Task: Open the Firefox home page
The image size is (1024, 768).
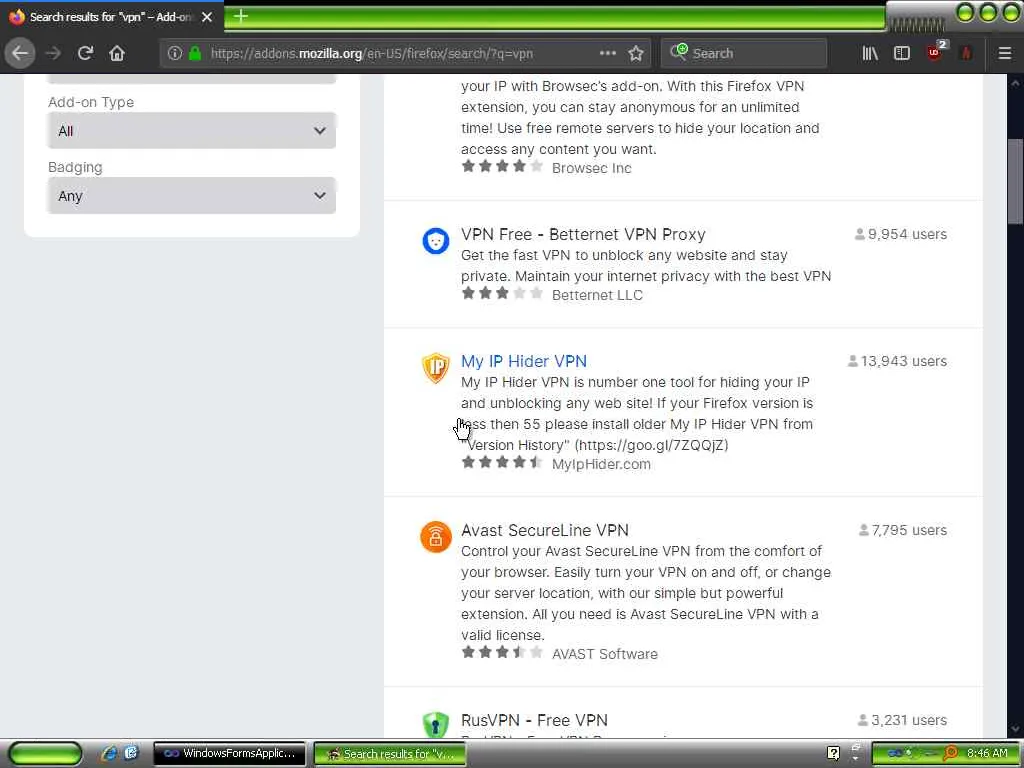Action: (117, 53)
